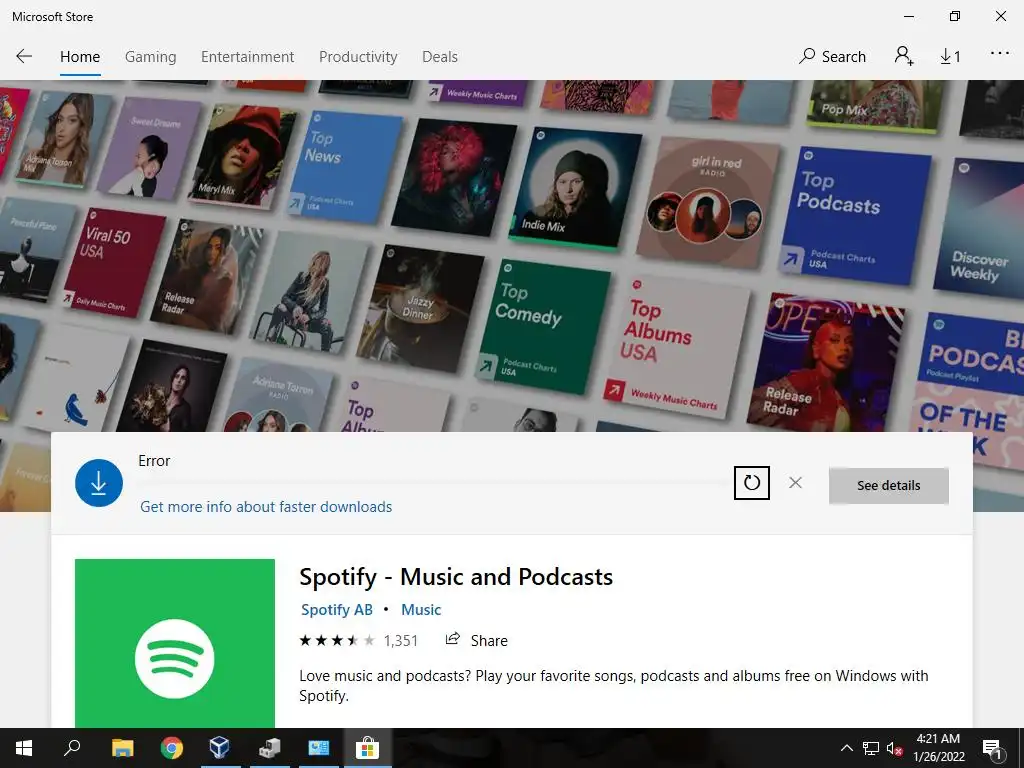The width and height of the screenshot is (1024, 768).
Task: Click the star rating for Spotify
Action: tap(337, 641)
